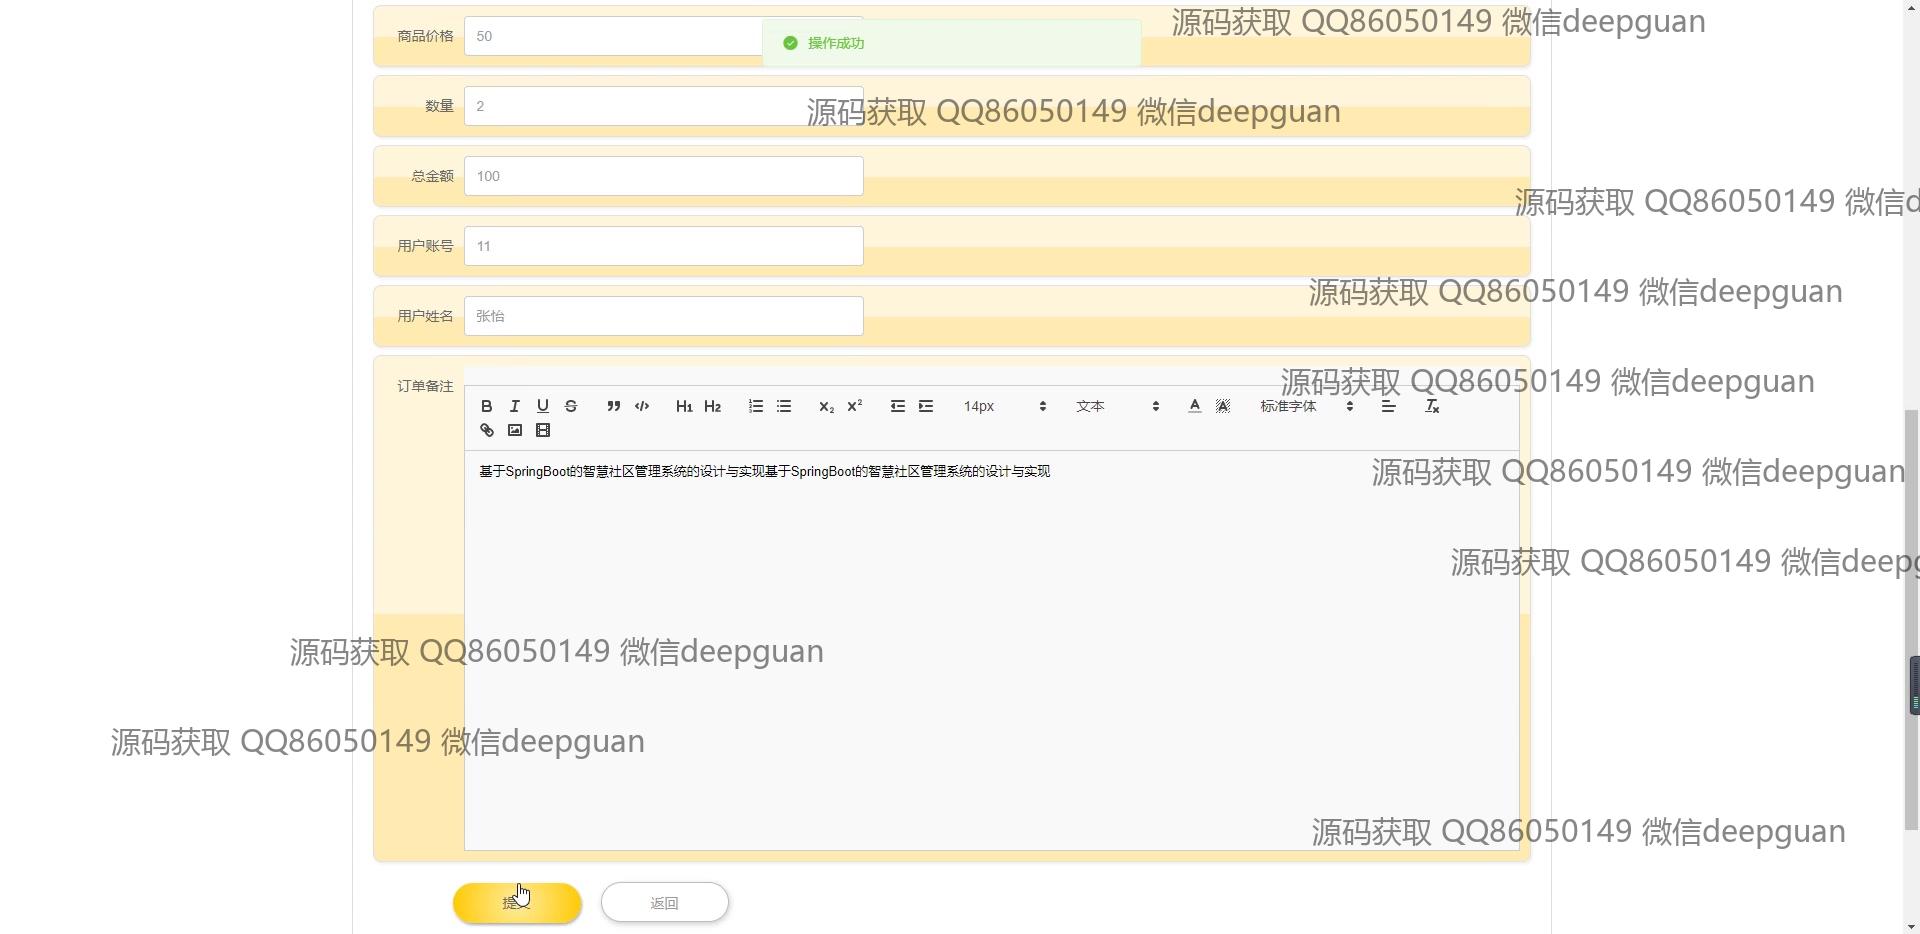This screenshot has width=1920, height=934.
Task: Increase the paragraph indent
Action: pyautogui.click(x=926, y=406)
